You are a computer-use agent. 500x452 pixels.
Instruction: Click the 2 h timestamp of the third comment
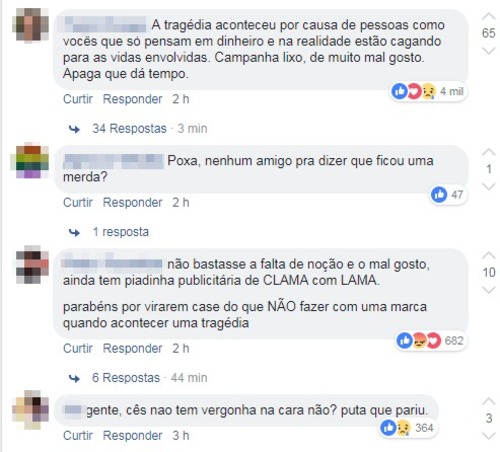coord(181,348)
